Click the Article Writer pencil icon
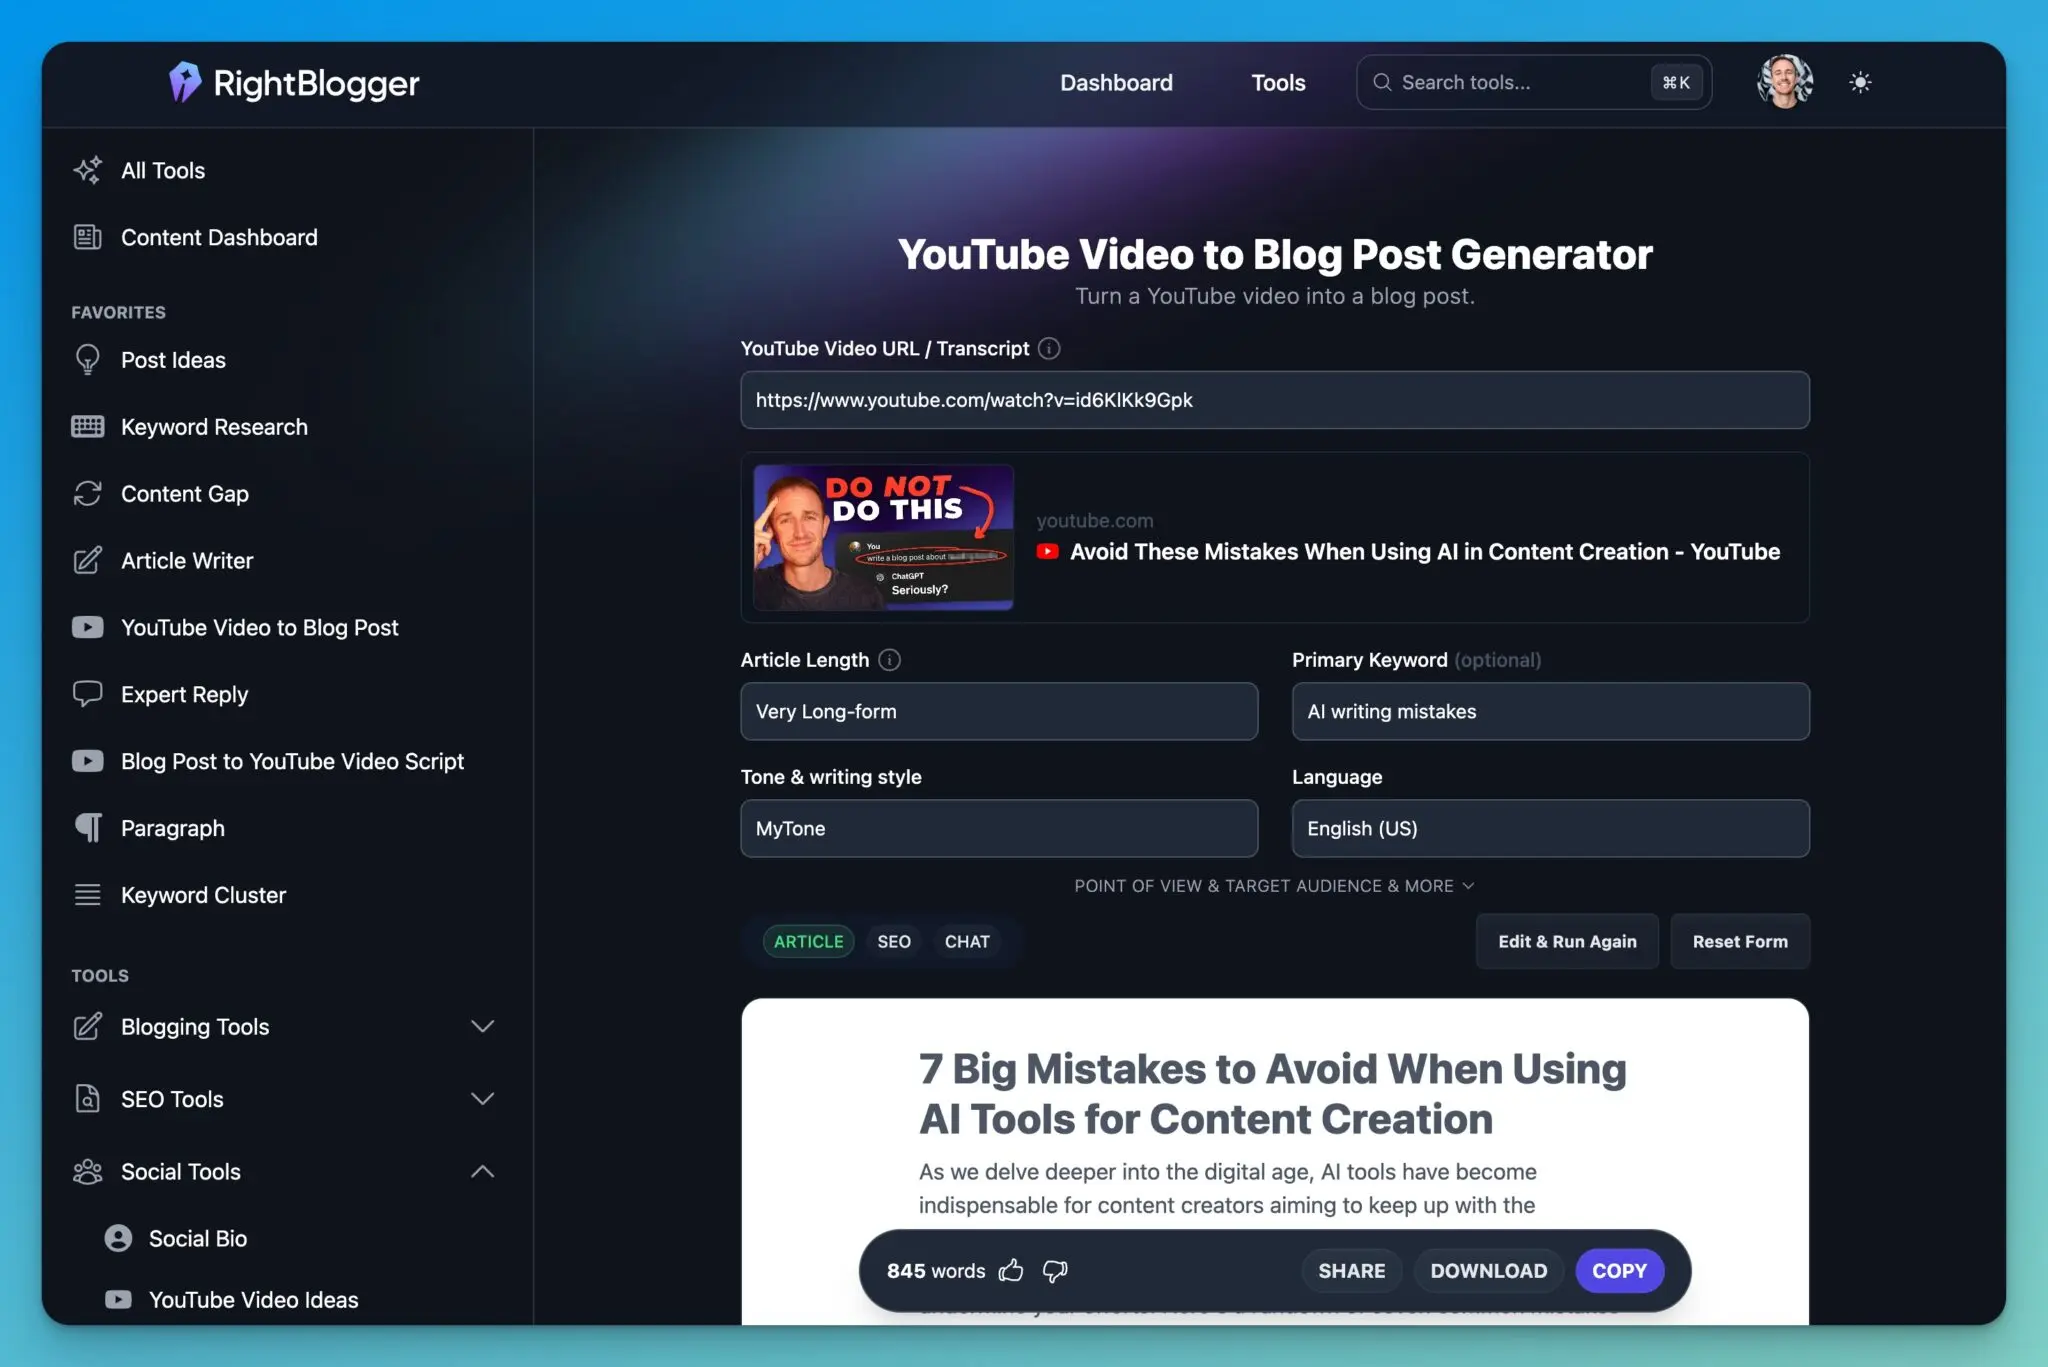The height and width of the screenshot is (1367, 2048). click(x=88, y=560)
